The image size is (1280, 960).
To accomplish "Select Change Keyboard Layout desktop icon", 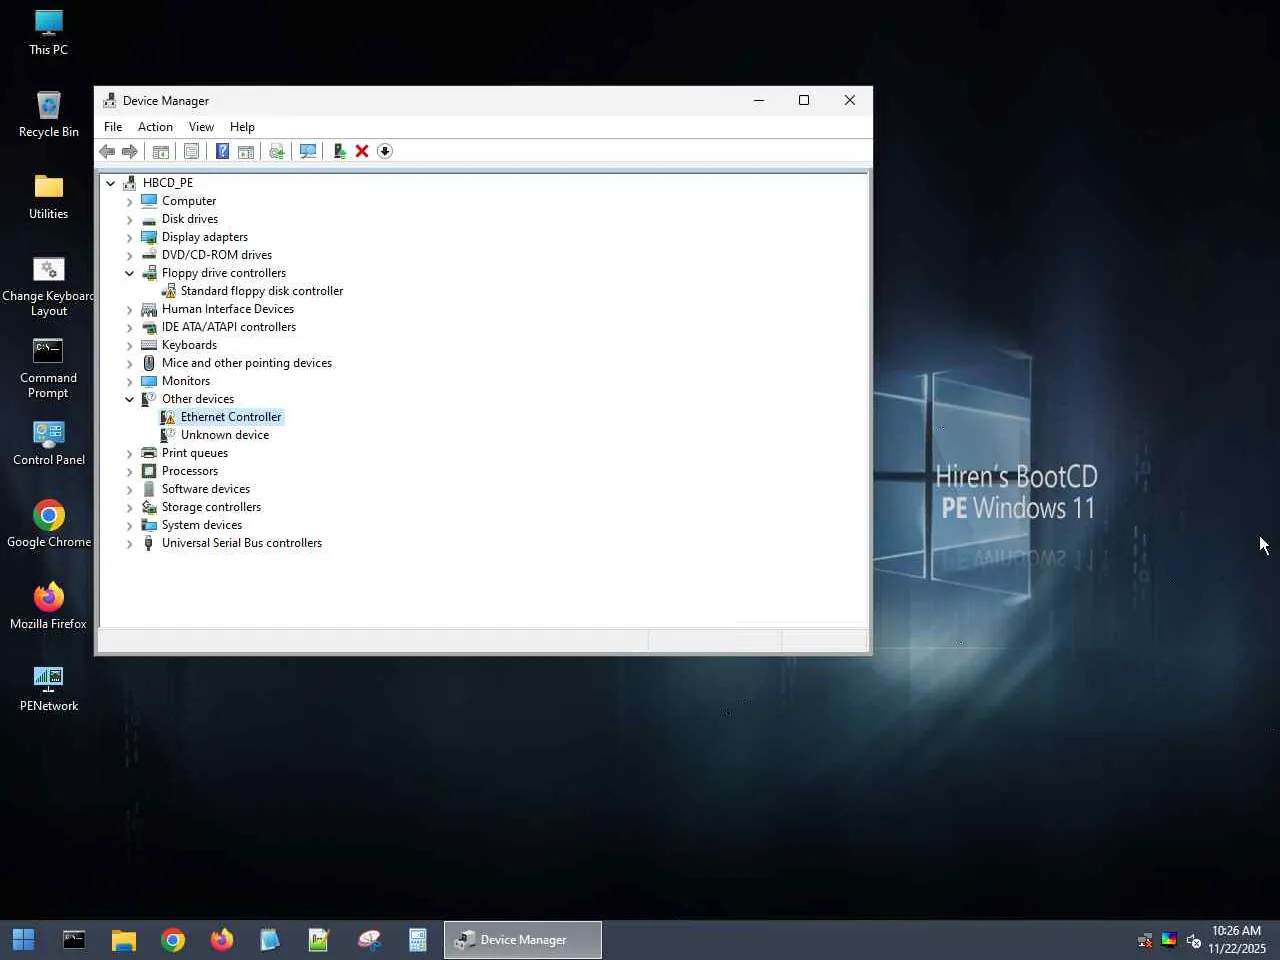I will 48,286.
